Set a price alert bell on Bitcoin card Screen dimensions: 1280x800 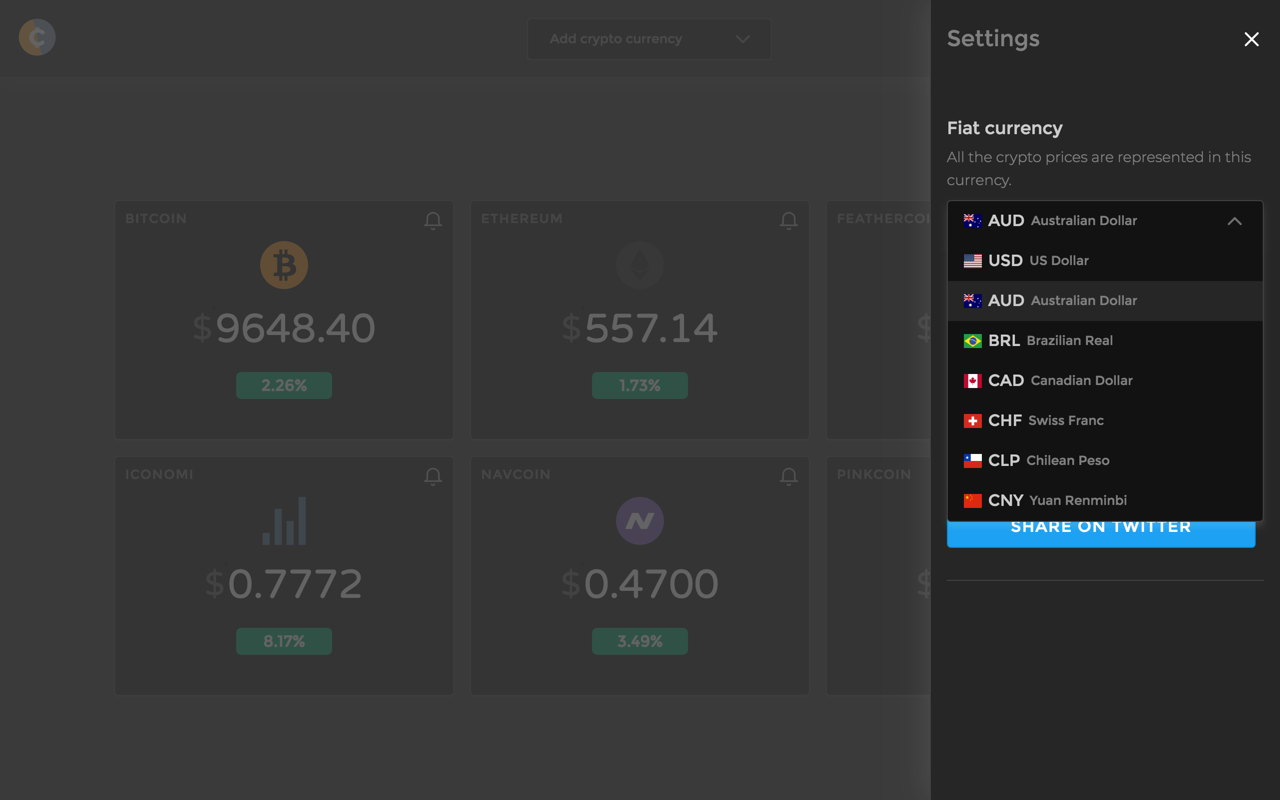point(433,221)
